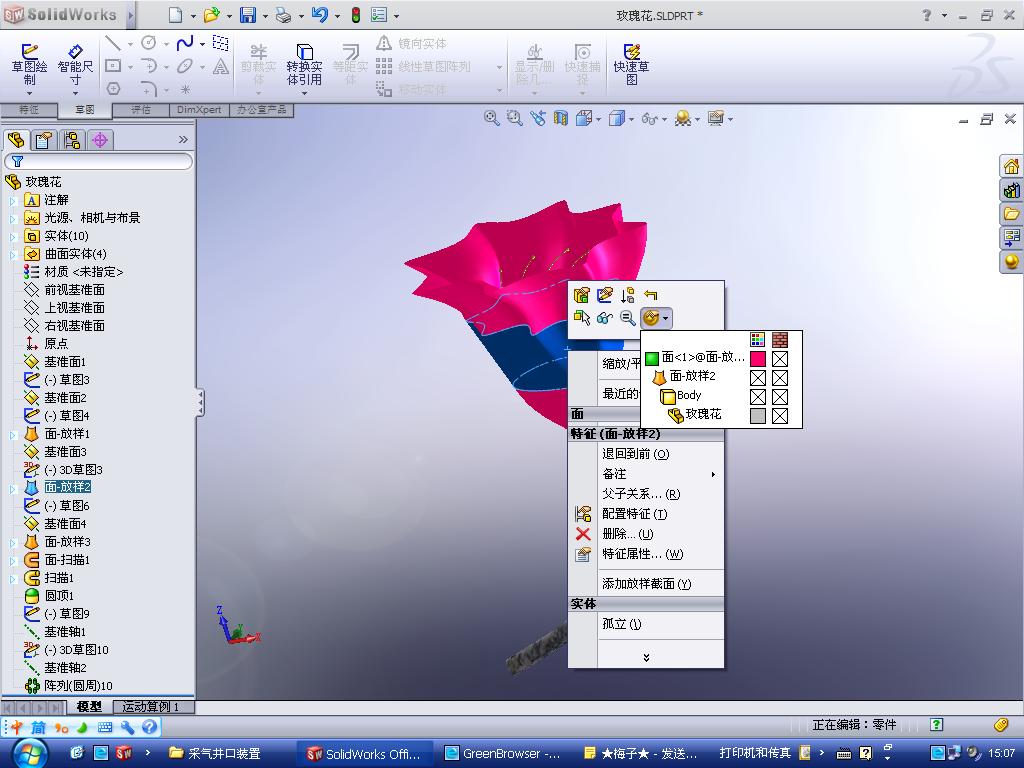1024x768 pixels.
Task: Open the SolidWorks menu flyout arrow
Action: 131,15
